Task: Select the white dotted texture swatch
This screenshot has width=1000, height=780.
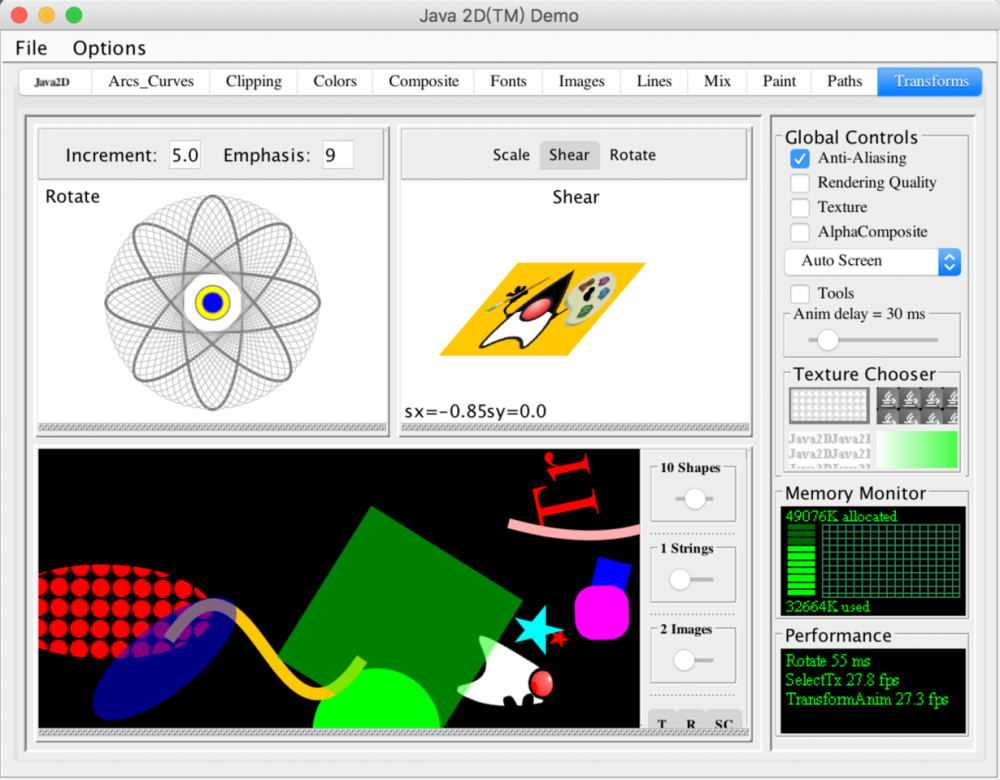Action: [829, 406]
